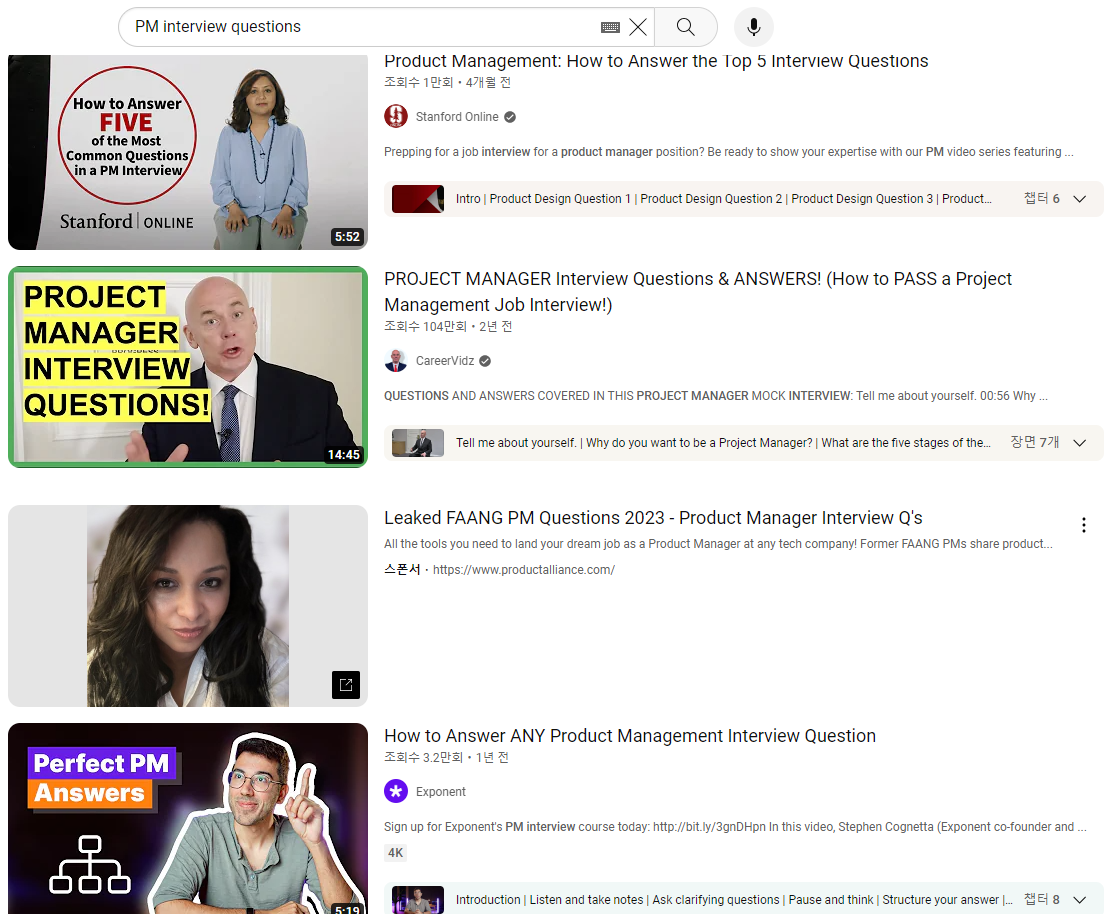Viewport: 1109px width, 914px height.
Task: Open the three-dot menu for Leaked FAANG ad
Action: [x=1084, y=525]
